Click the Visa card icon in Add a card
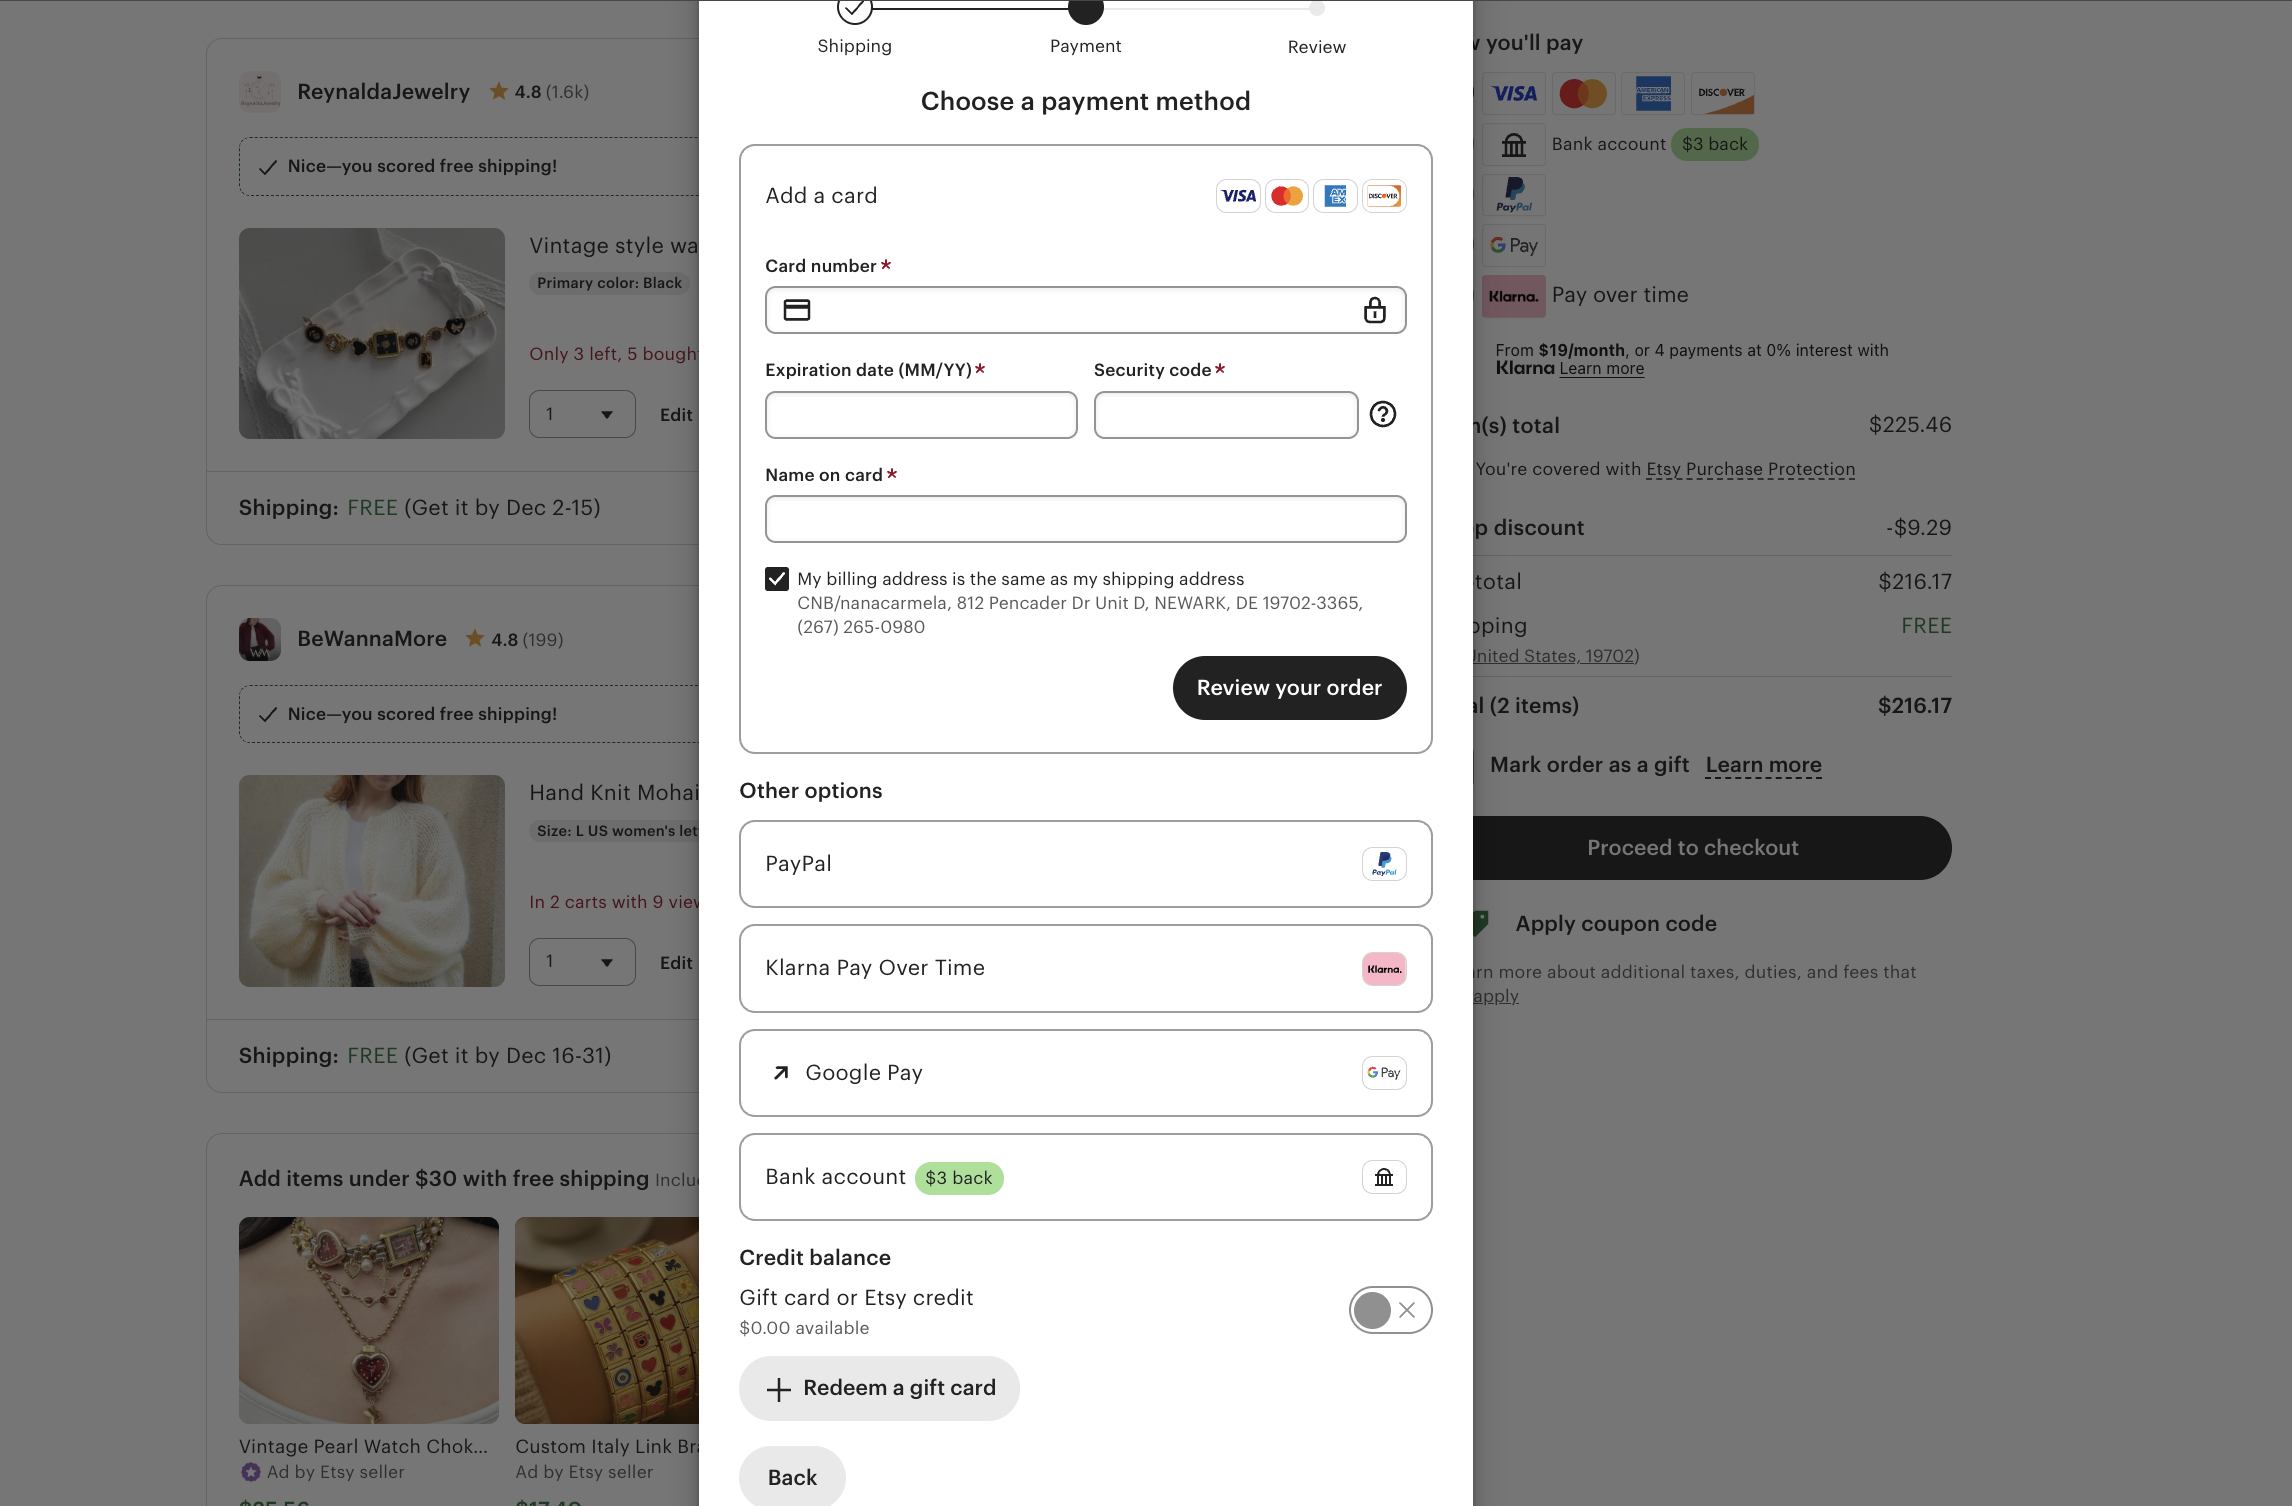The width and height of the screenshot is (2292, 1506). [1238, 196]
